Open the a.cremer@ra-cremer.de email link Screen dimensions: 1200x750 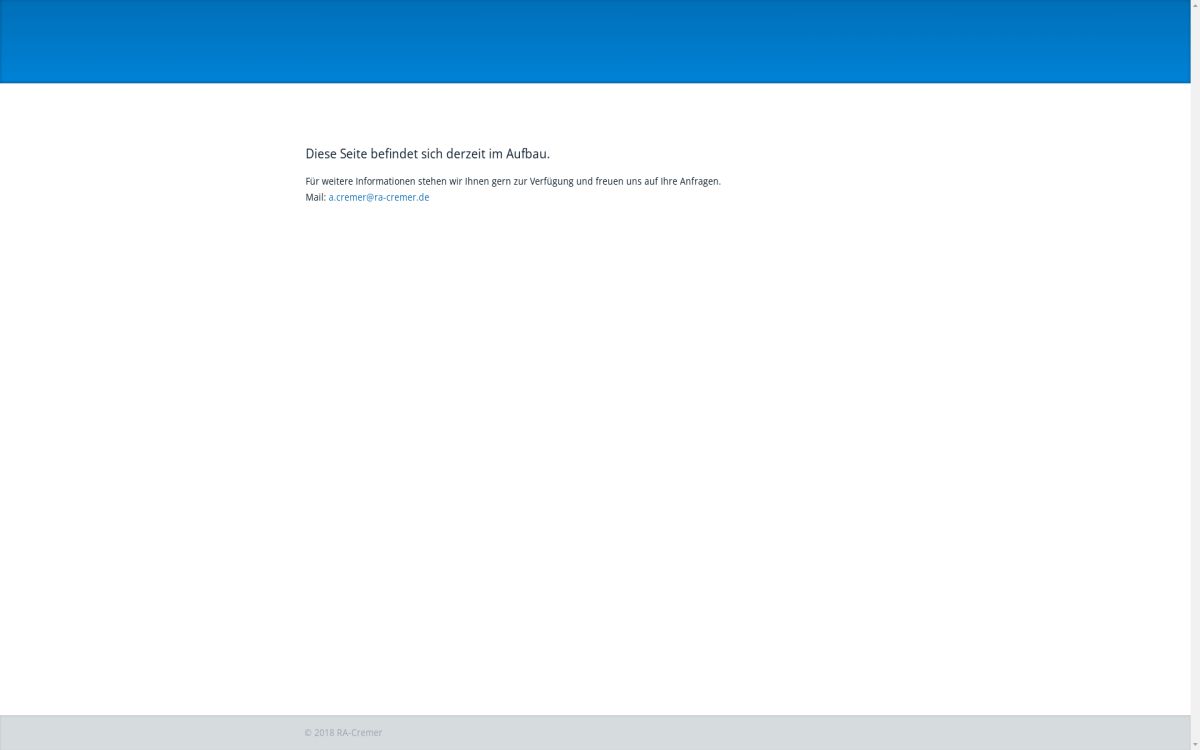click(x=378, y=197)
